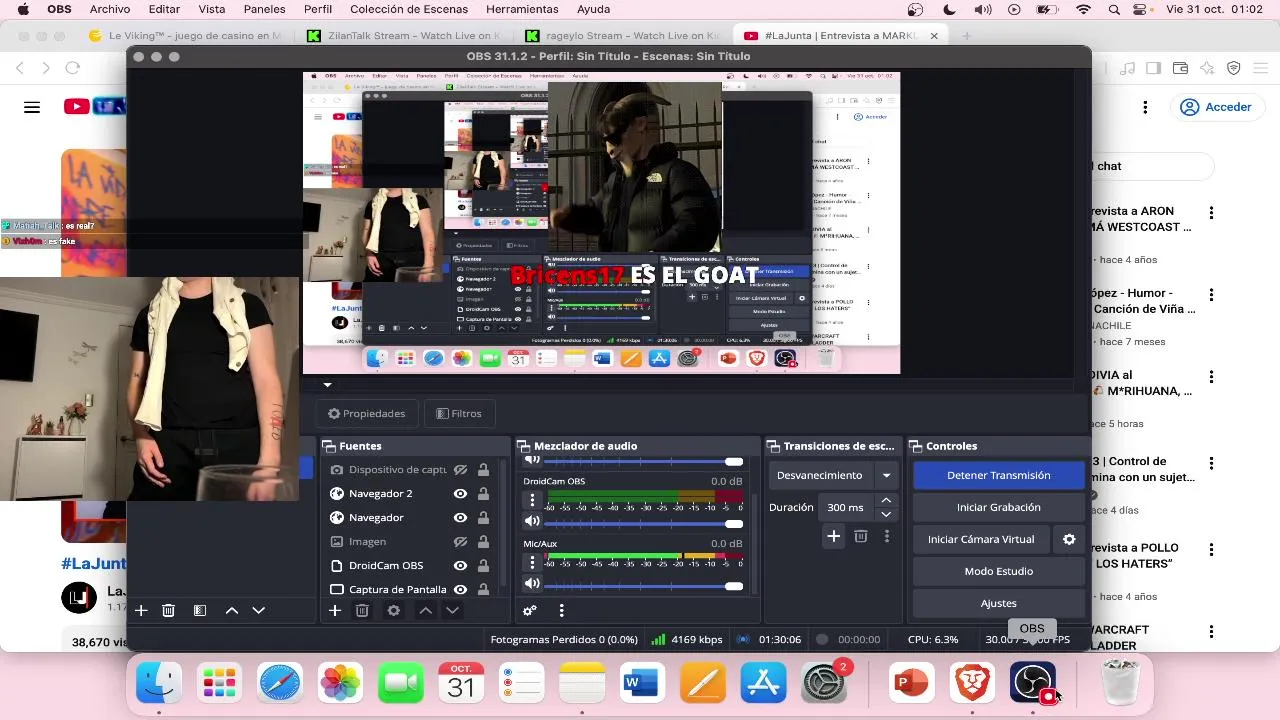Image resolution: width=1280 pixels, height=720 pixels.
Task: Open DroidCam OBS mixer three-dot options
Action: (x=532, y=500)
